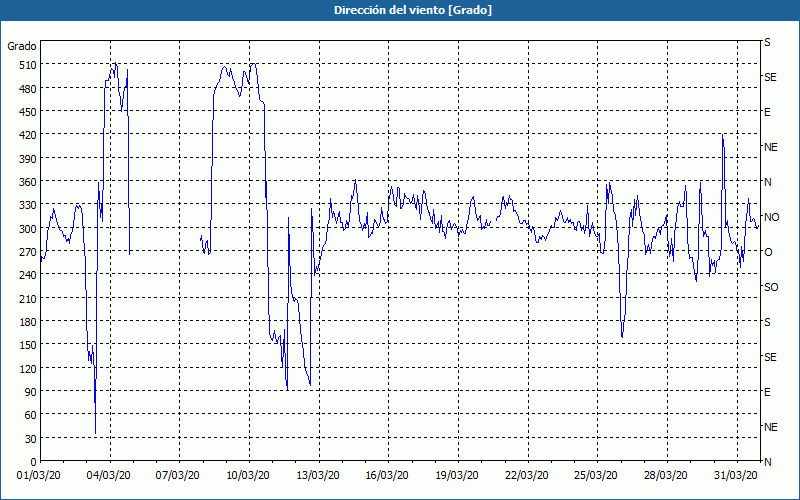Screen dimensions: 800x500
Task: Select the 28/03/20 date label
Action: (x=665, y=476)
